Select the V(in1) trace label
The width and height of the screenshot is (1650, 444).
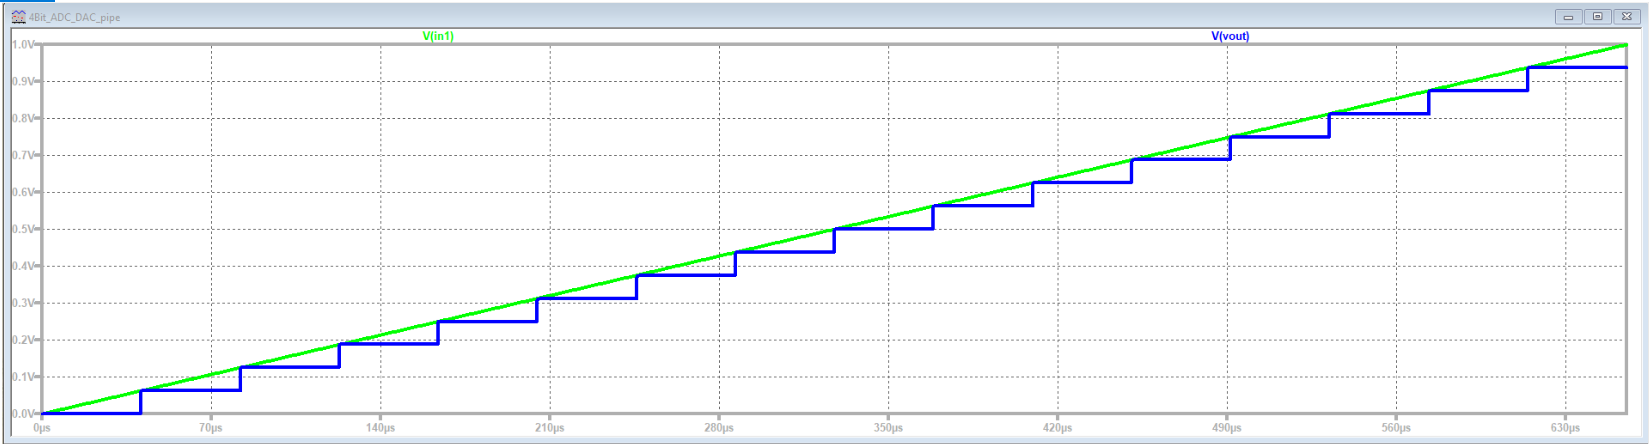click(x=438, y=36)
